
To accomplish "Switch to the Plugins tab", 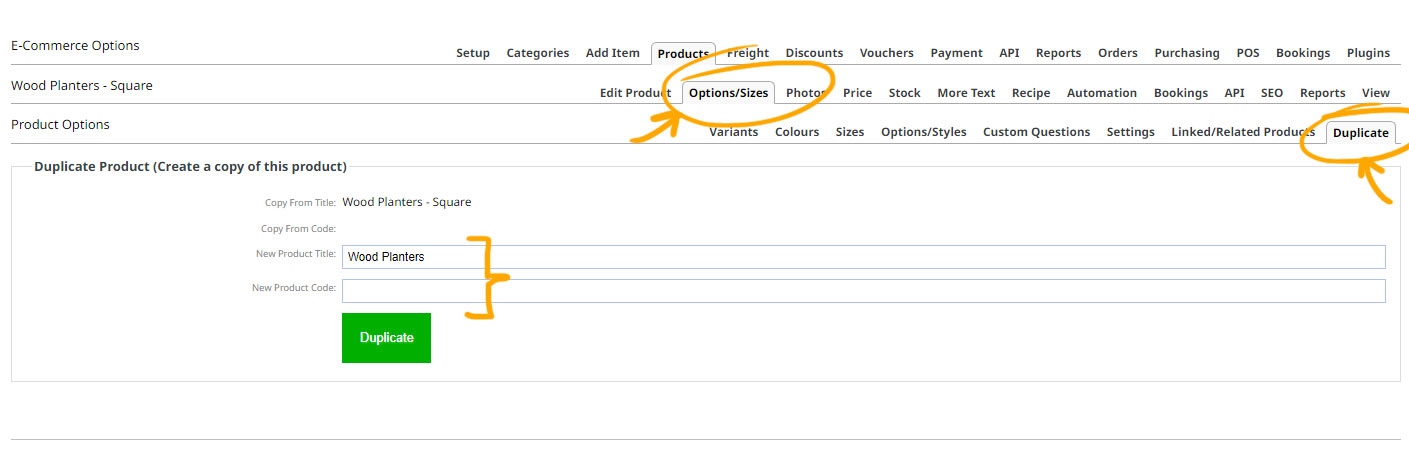I will pos(1368,53).
